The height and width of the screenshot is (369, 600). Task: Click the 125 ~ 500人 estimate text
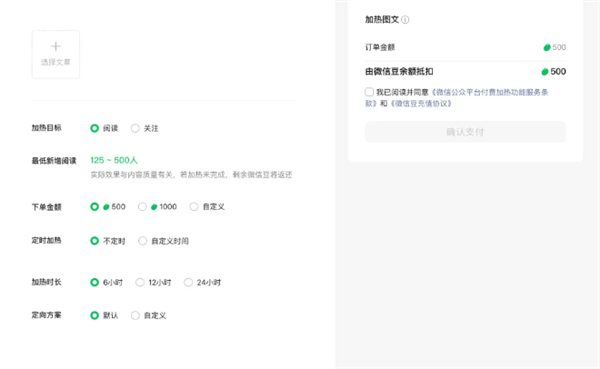(x=114, y=160)
